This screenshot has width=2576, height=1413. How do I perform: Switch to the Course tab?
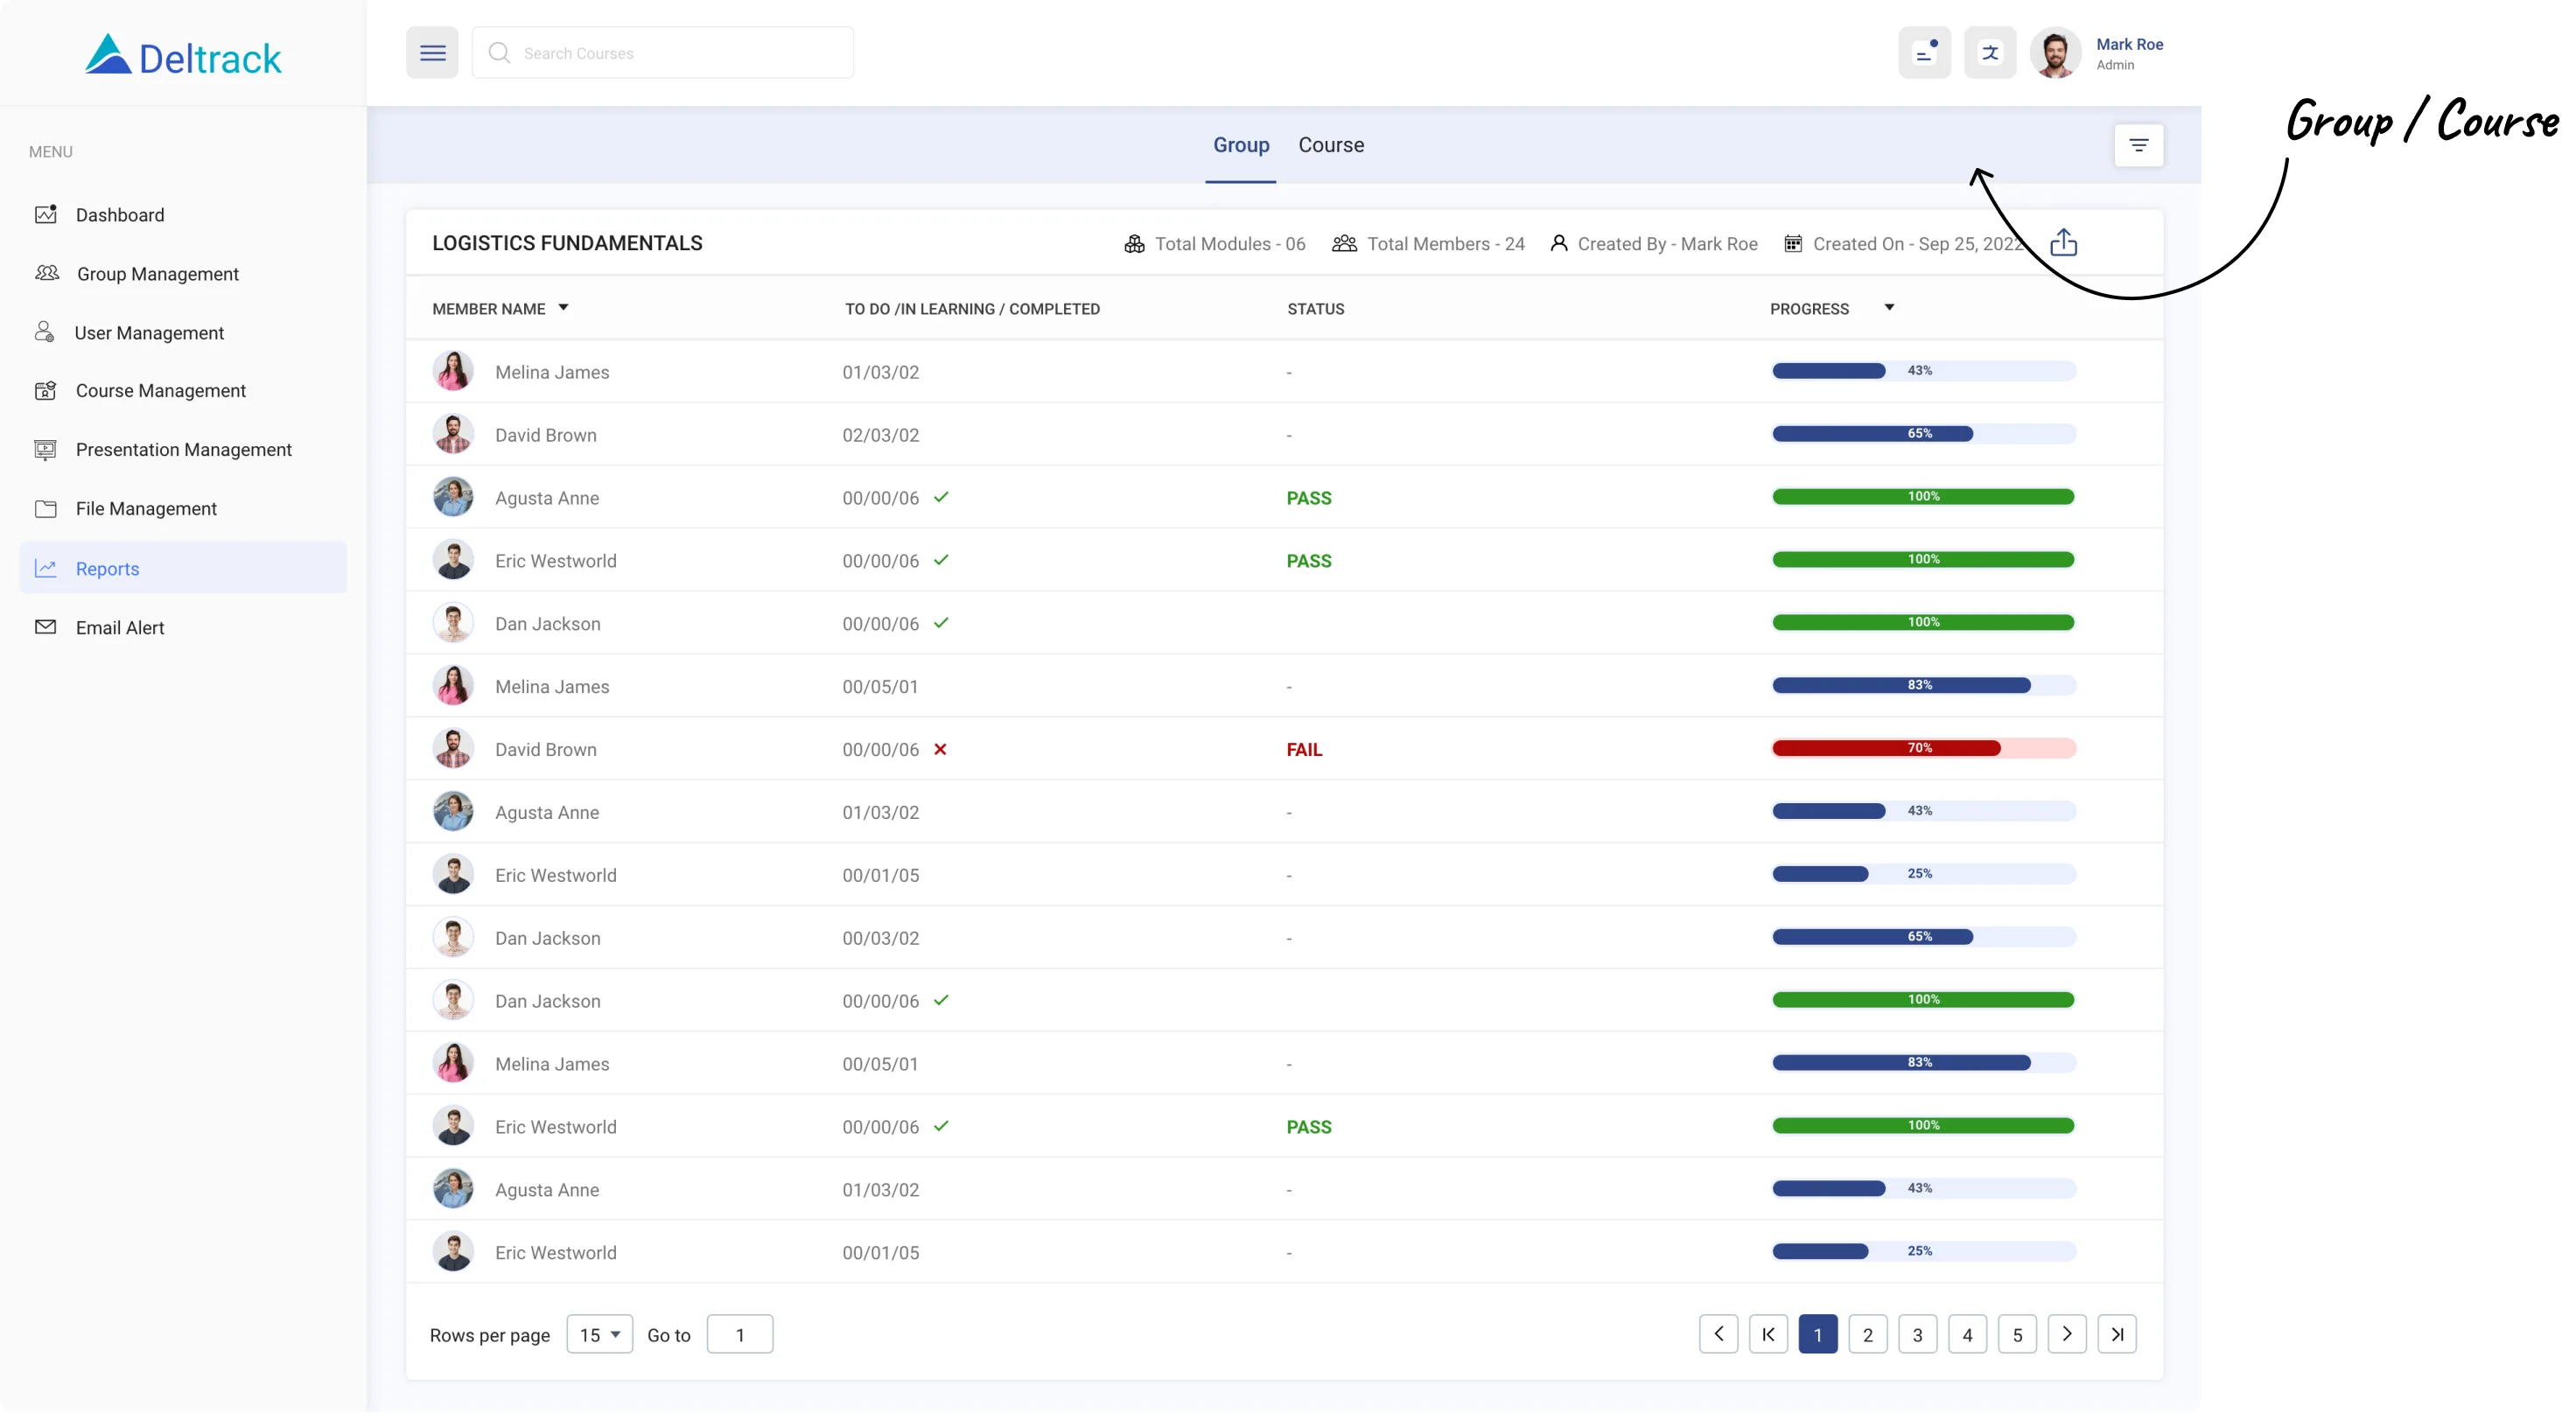coord(1330,145)
